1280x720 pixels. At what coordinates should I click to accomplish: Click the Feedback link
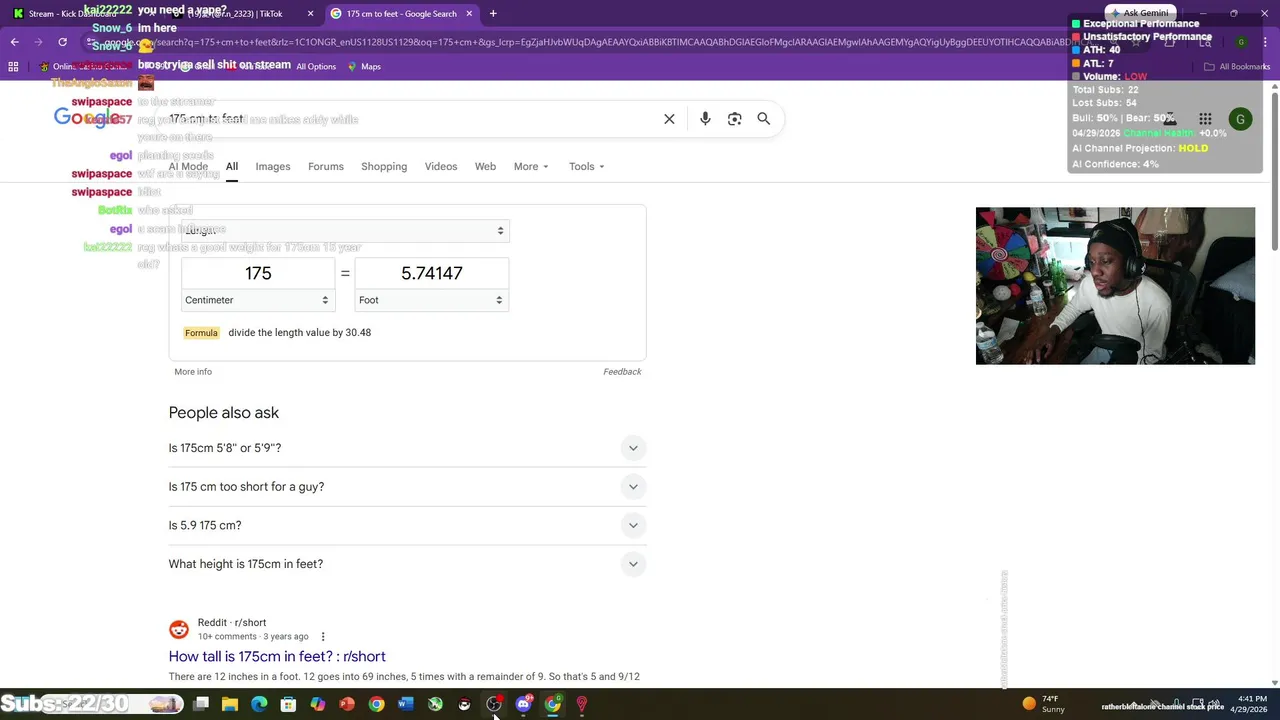tap(622, 372)
